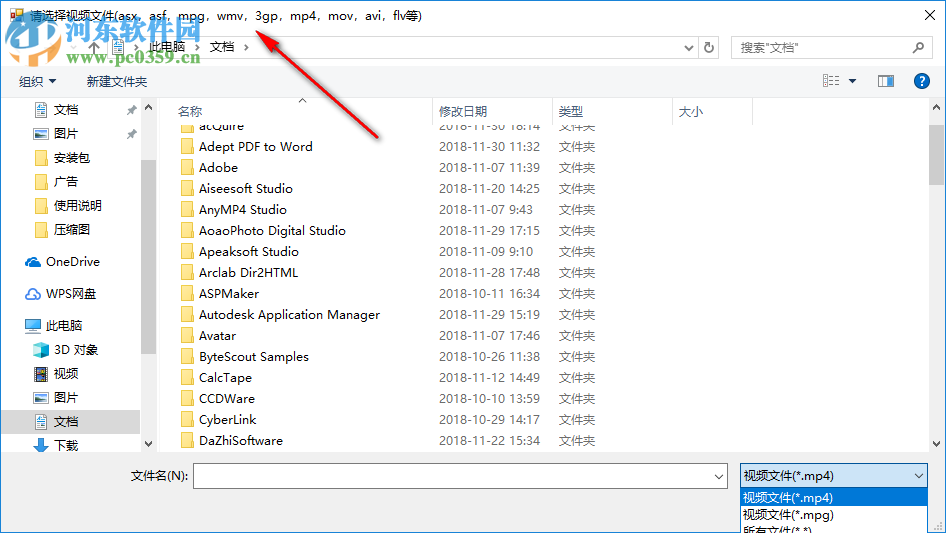The image size is (946, 533).
Task: Select the Arclab Dir2HTML folder
Action: [x=240, y=273]
